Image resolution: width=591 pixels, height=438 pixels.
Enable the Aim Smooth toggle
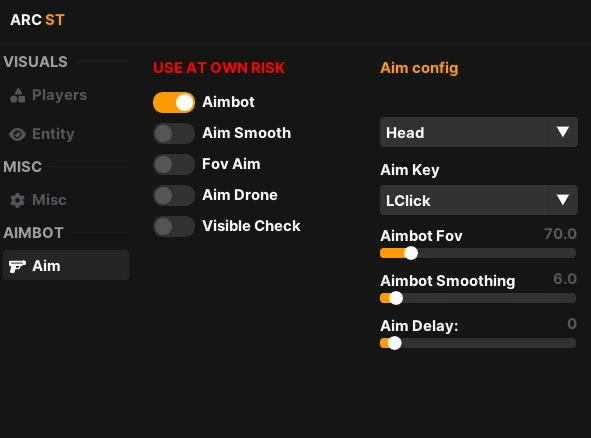[x=174, y=133]
